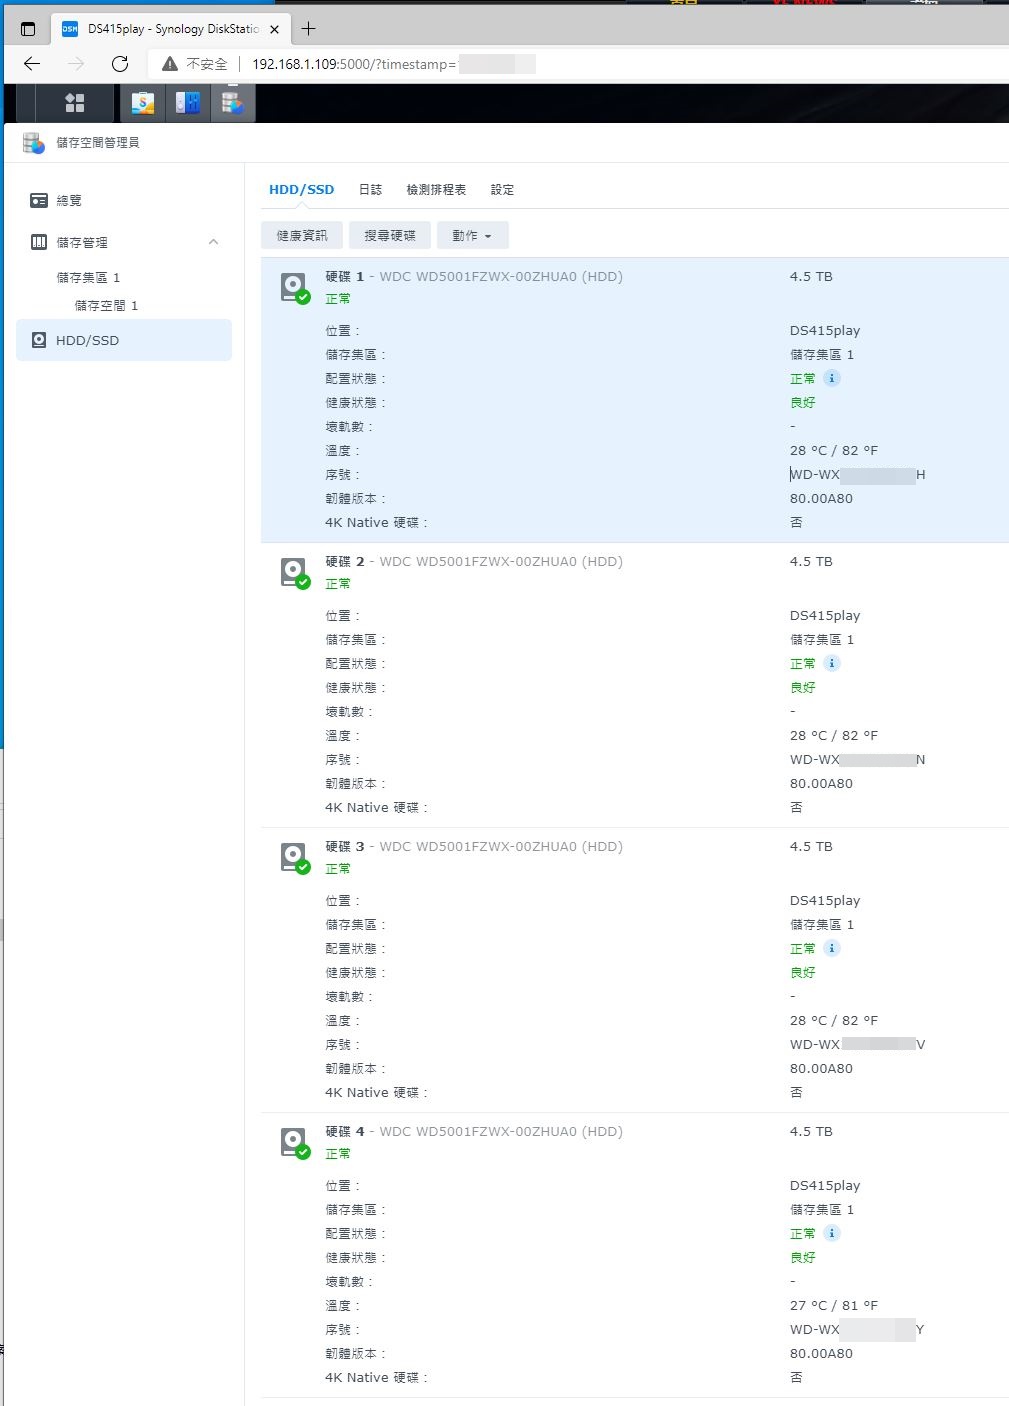Click the Storage Manager taskbar icon
Viewport: 1009px width, 1406px height.
(233, 102)
